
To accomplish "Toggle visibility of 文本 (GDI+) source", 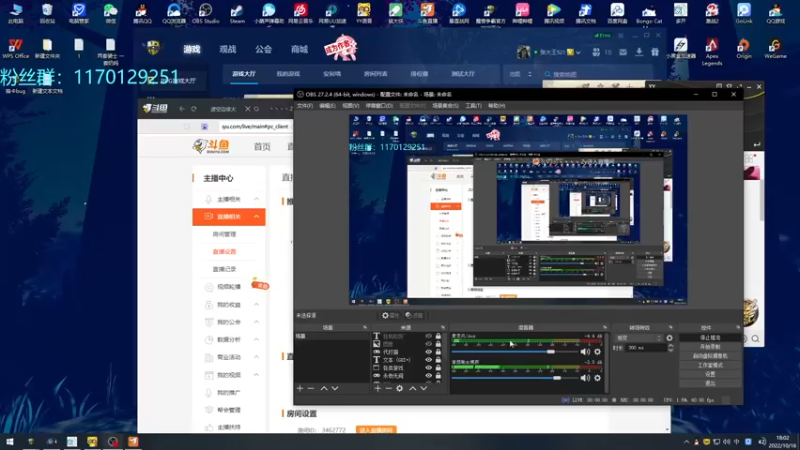I will [429, 360].
